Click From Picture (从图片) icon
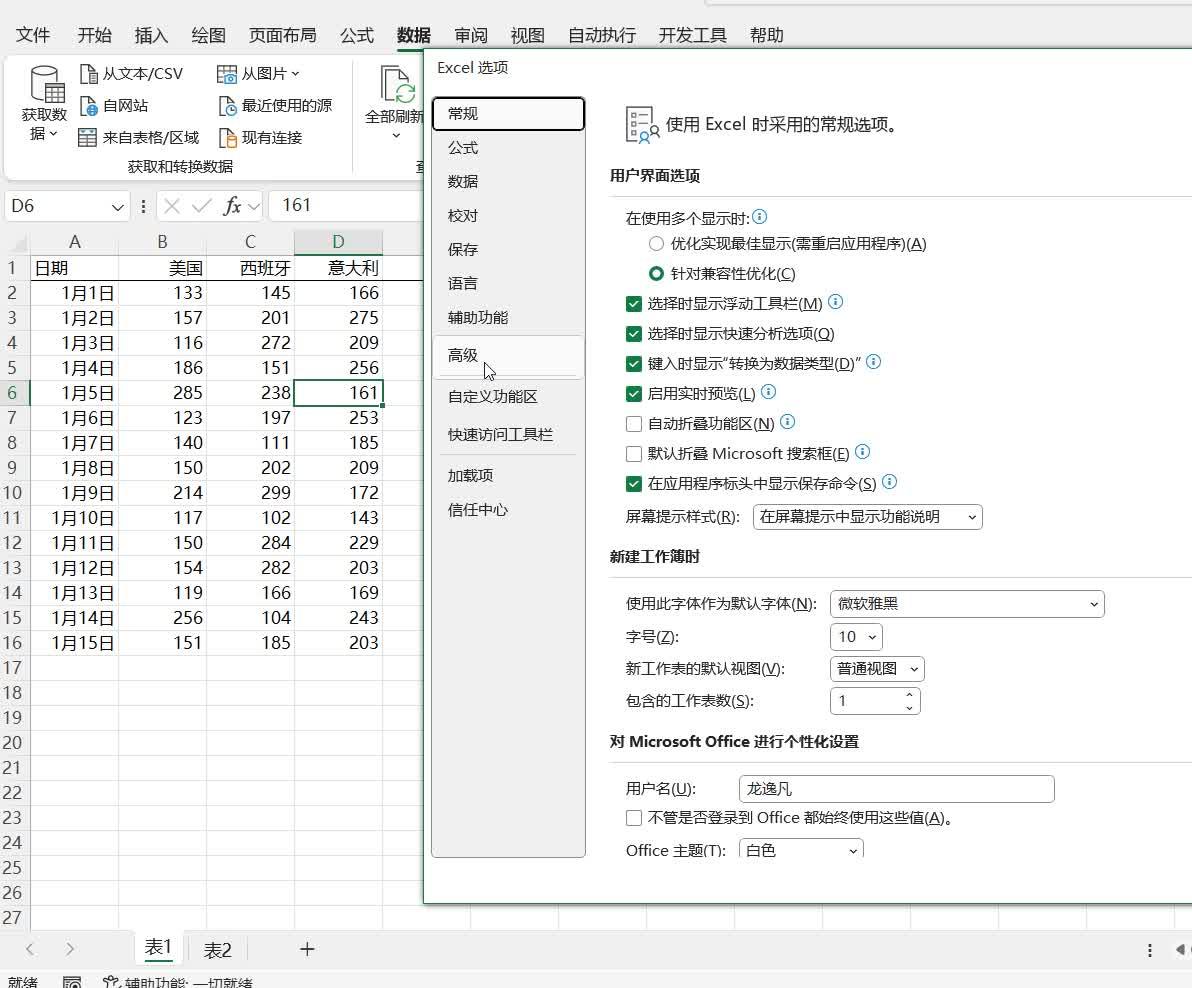 click(x=227, y=74)
